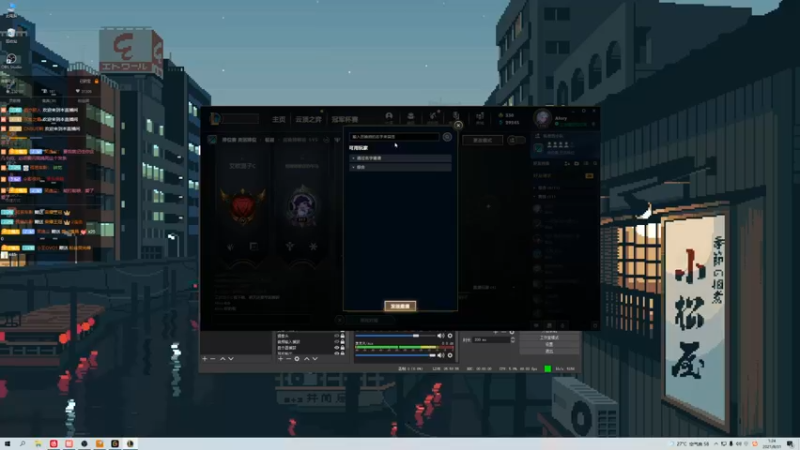
Task: Add a scene with OBS plus button
Action: pos(205,359)
